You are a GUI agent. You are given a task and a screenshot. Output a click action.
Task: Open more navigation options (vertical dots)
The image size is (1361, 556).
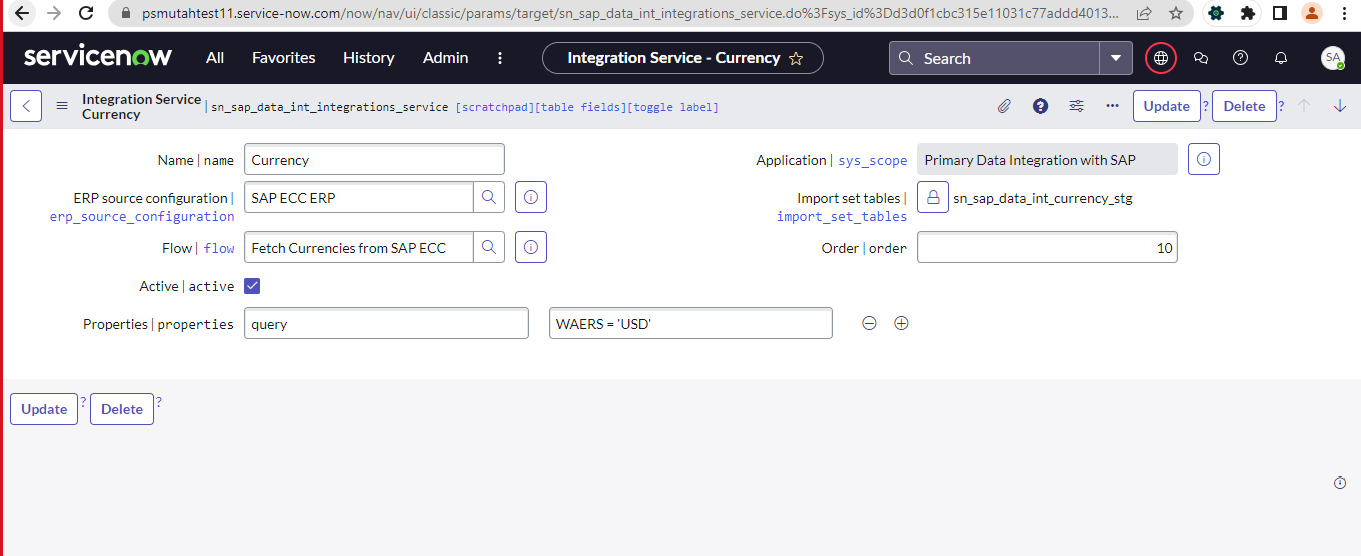tap(501, 58)
